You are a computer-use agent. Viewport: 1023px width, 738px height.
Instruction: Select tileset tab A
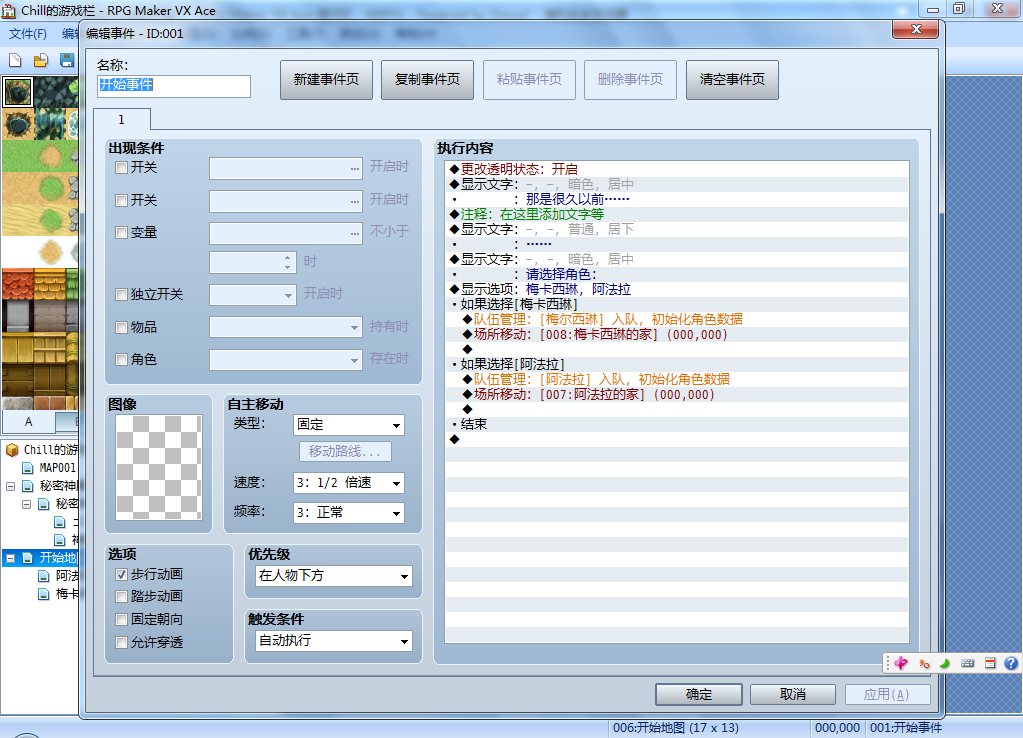click(x=29, y=422)
